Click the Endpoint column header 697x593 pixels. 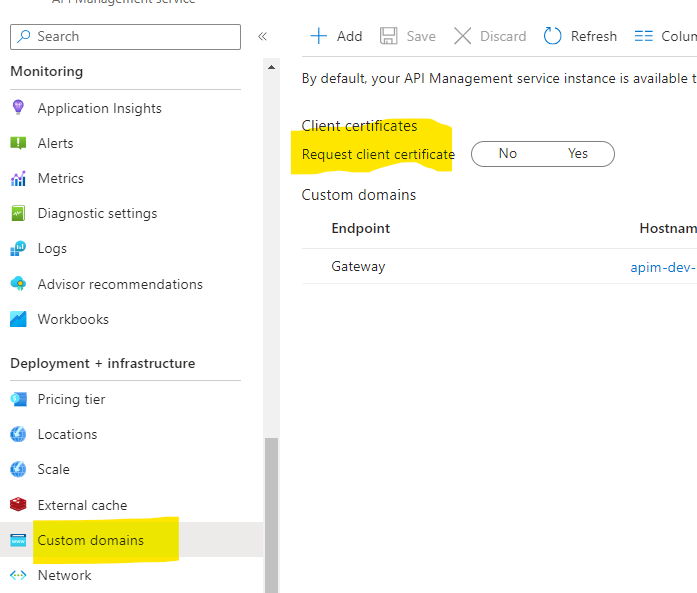click(361, 228)
